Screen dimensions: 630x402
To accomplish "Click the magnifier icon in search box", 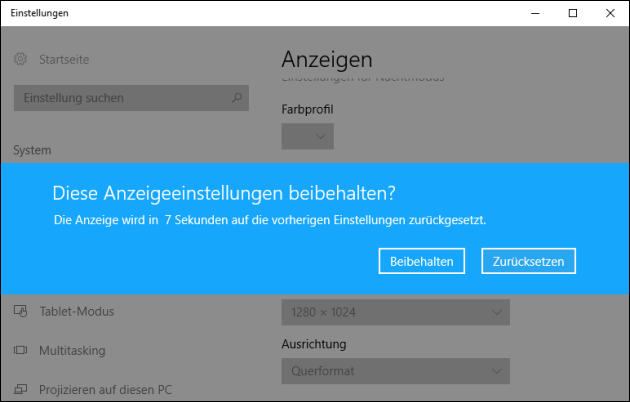I will [x=236, y=98].
